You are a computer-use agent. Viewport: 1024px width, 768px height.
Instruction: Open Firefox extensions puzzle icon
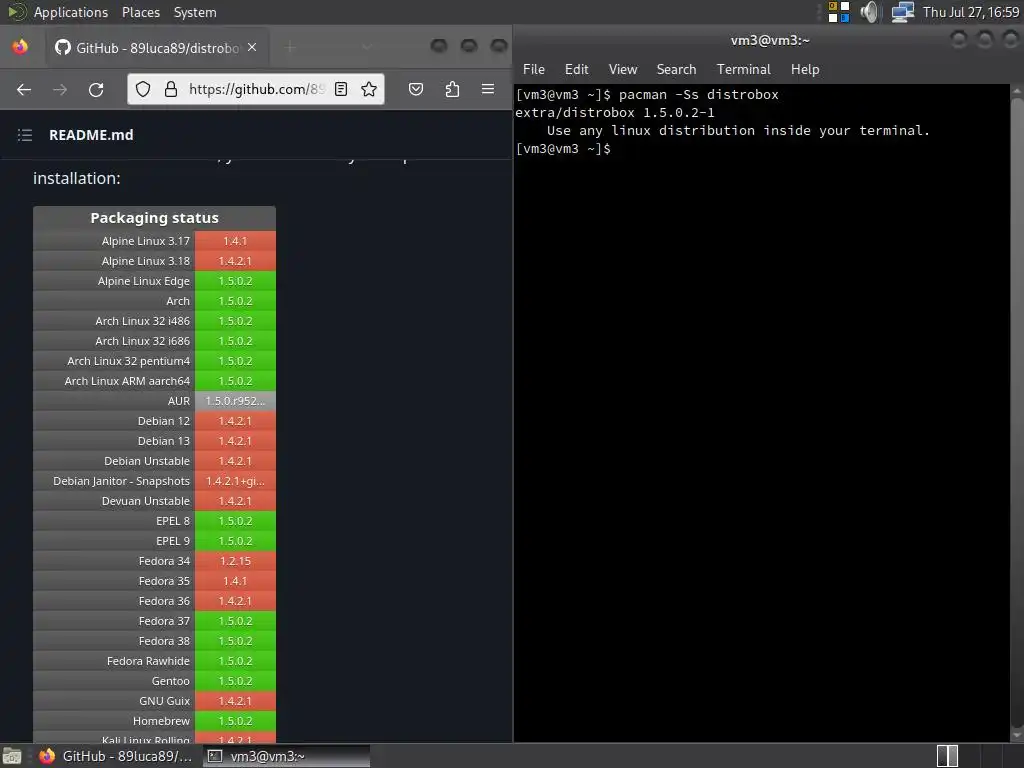tap(452, 89)
